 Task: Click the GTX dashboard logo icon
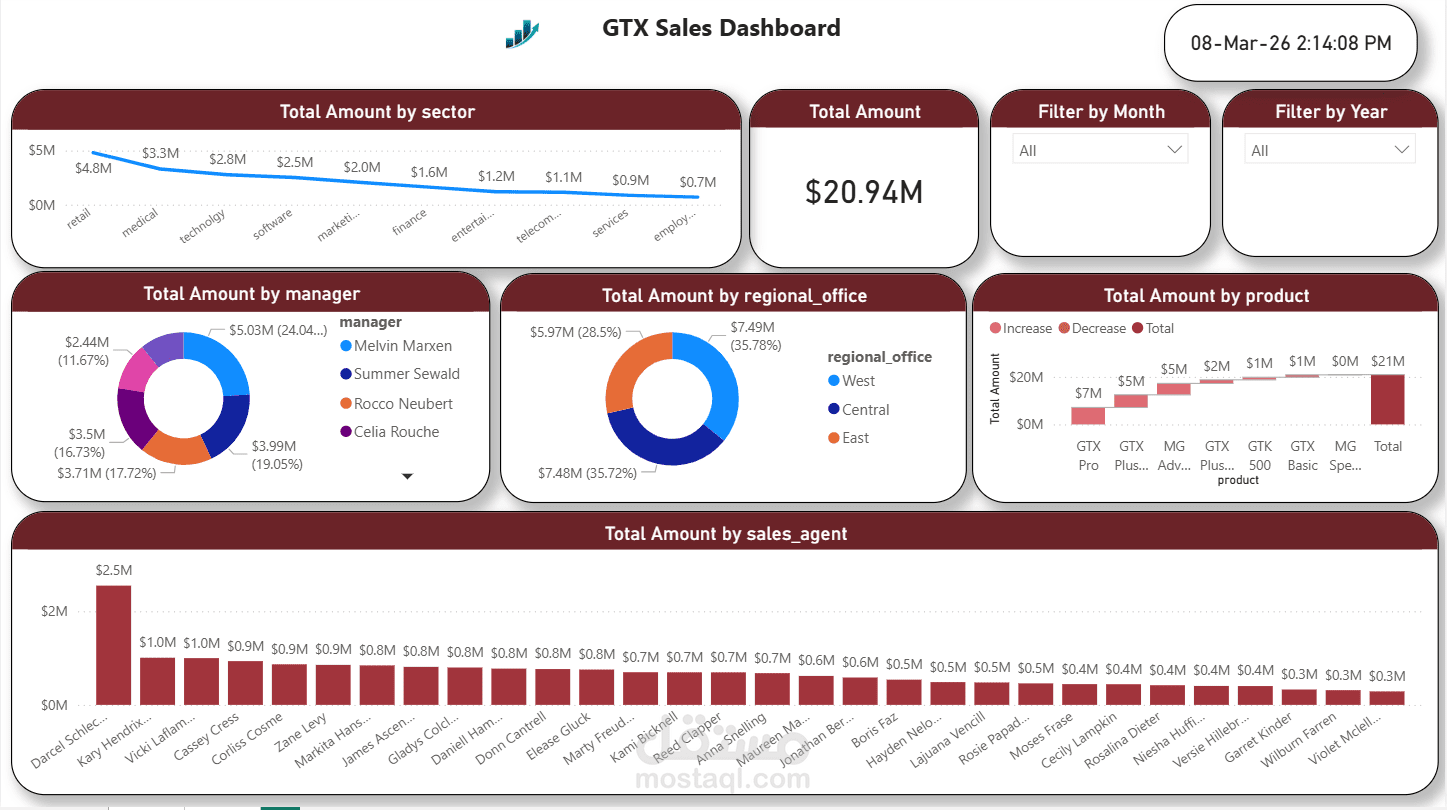(x=522, y=34)
